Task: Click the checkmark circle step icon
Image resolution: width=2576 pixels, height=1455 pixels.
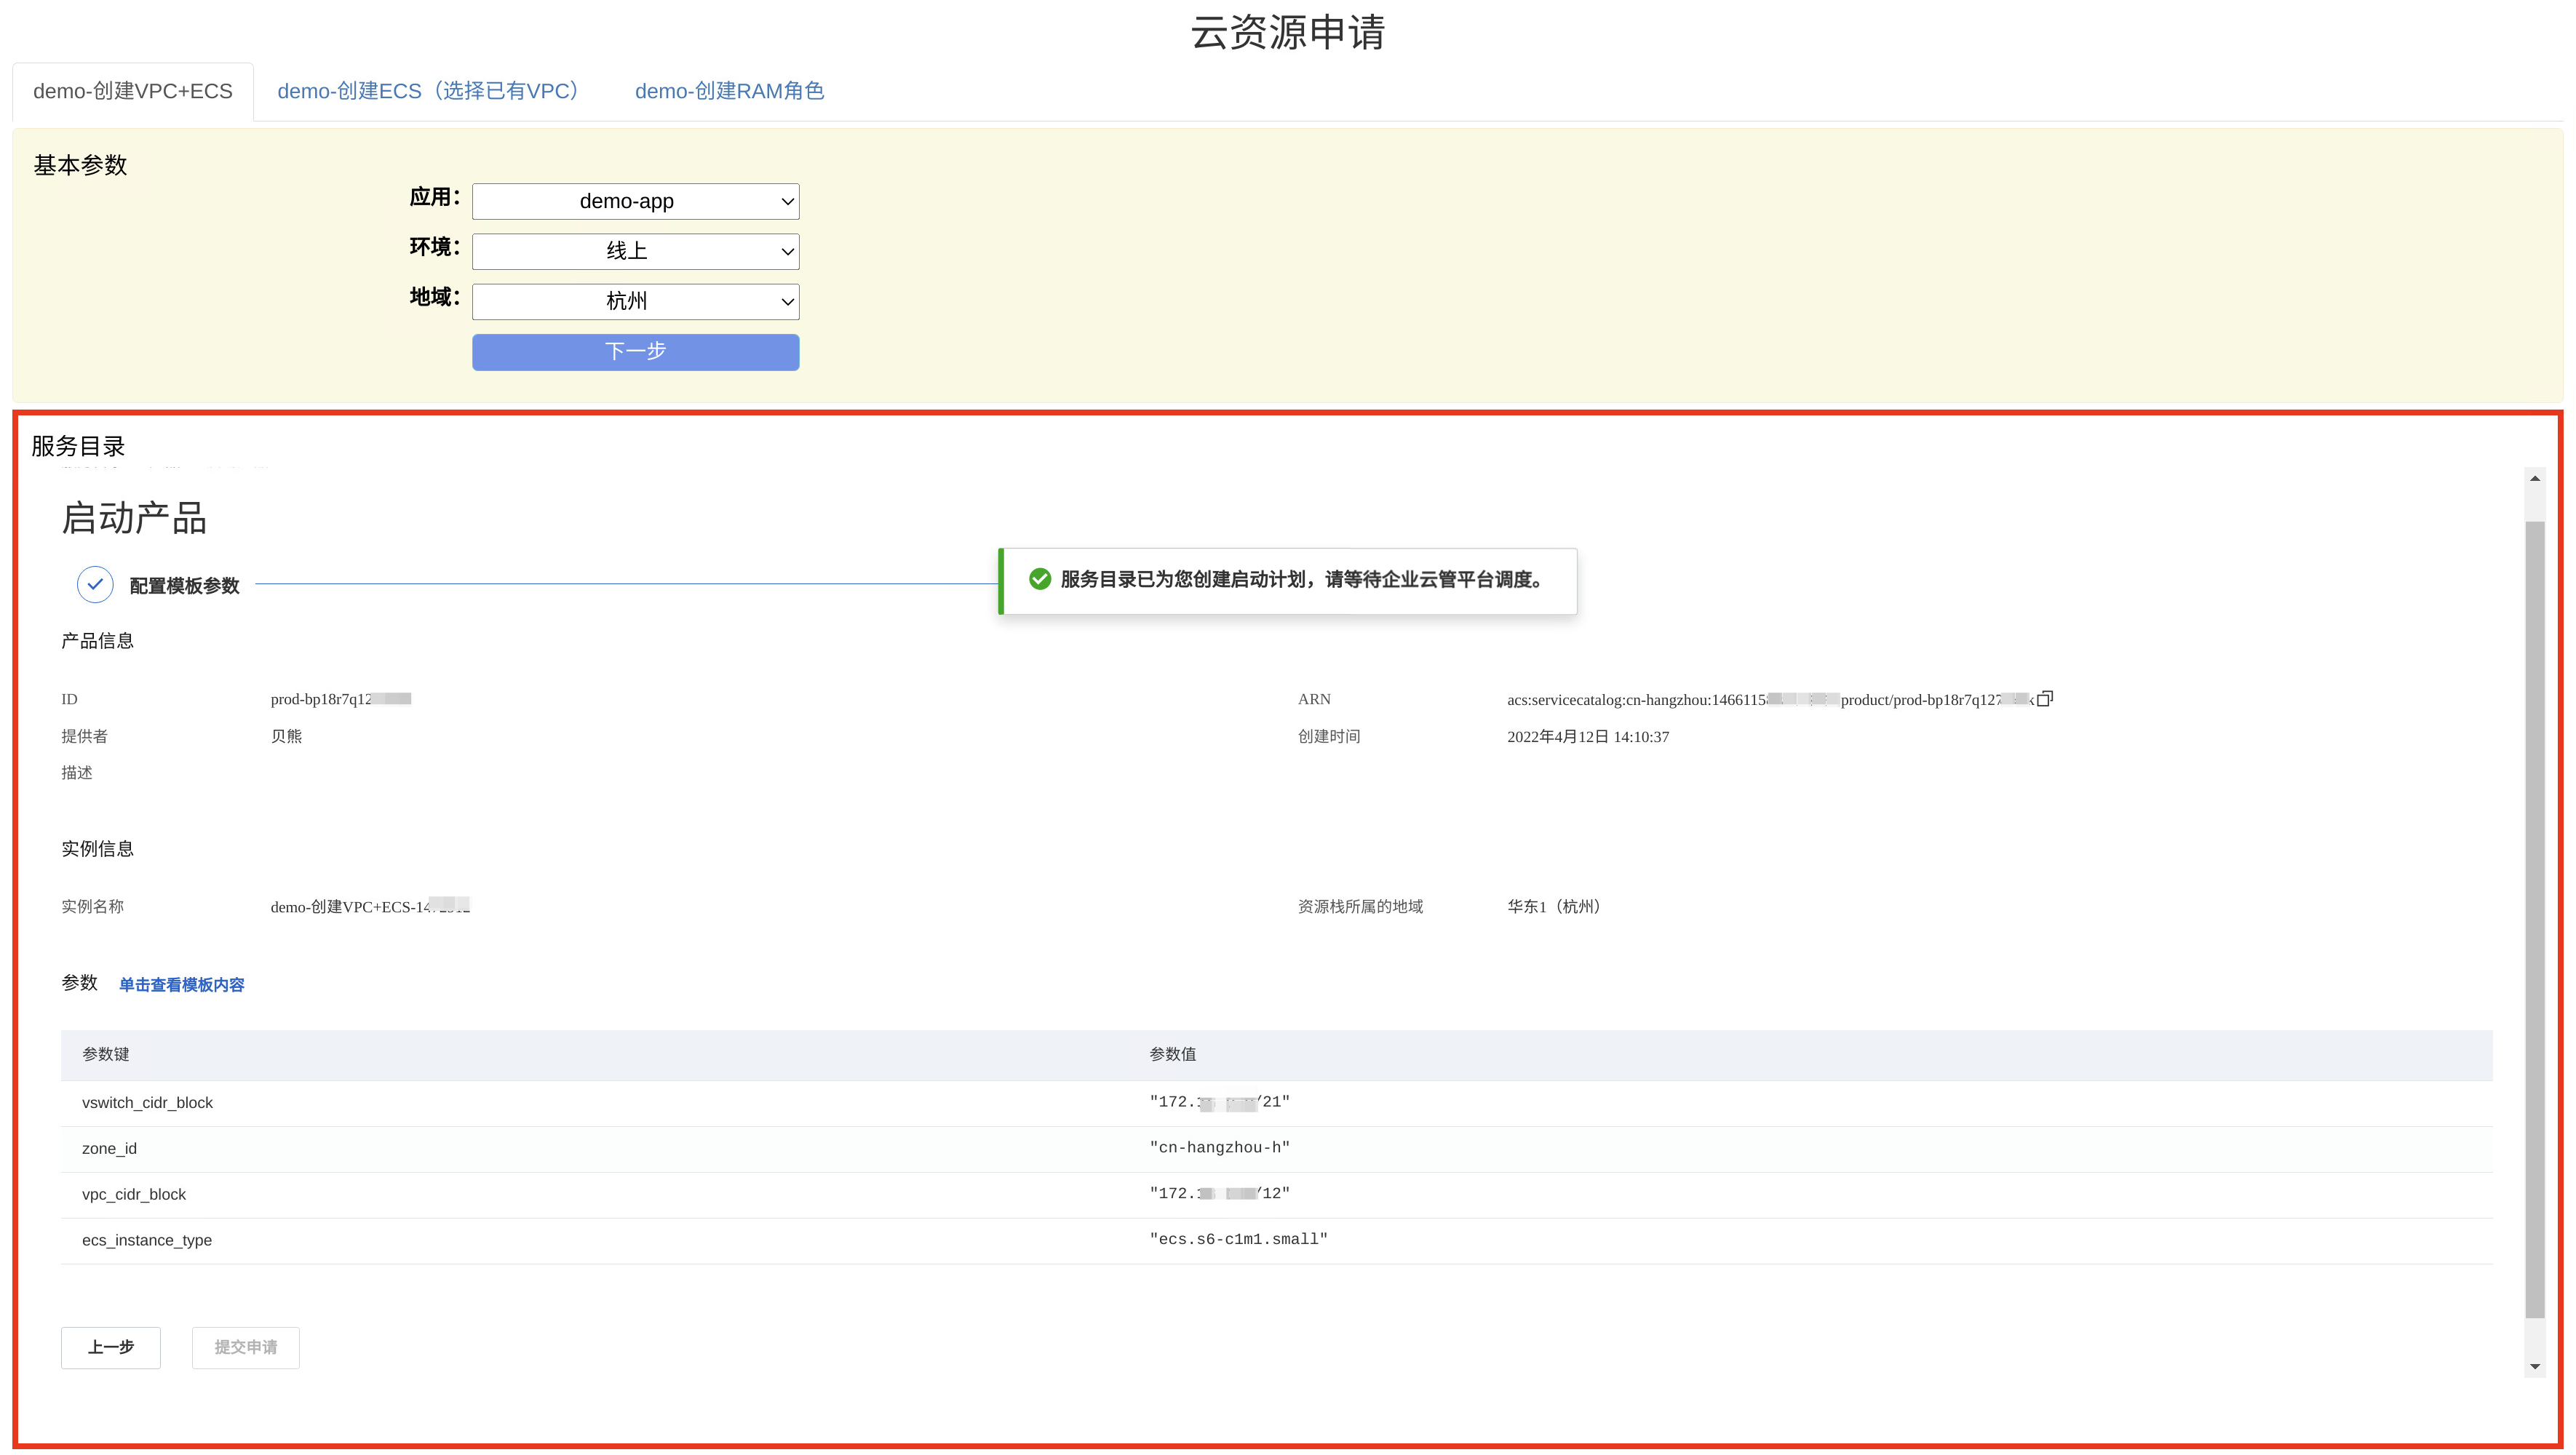Action: pyautogui.click(x=95, y=585)
